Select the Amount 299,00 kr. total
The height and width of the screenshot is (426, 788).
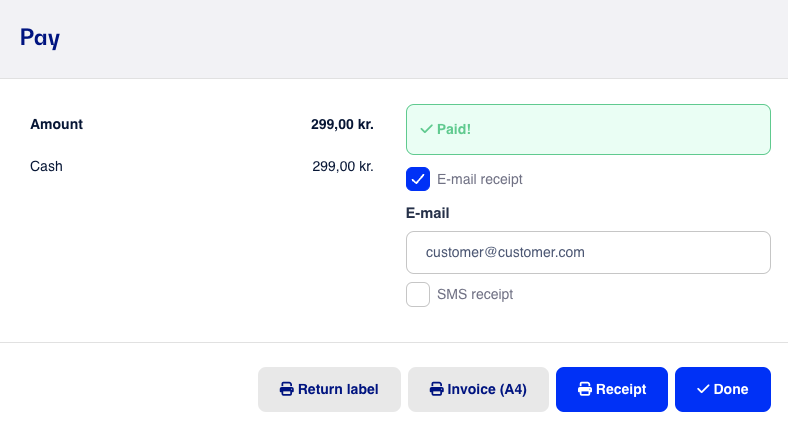pyautogui.click(x=342, y=124)
